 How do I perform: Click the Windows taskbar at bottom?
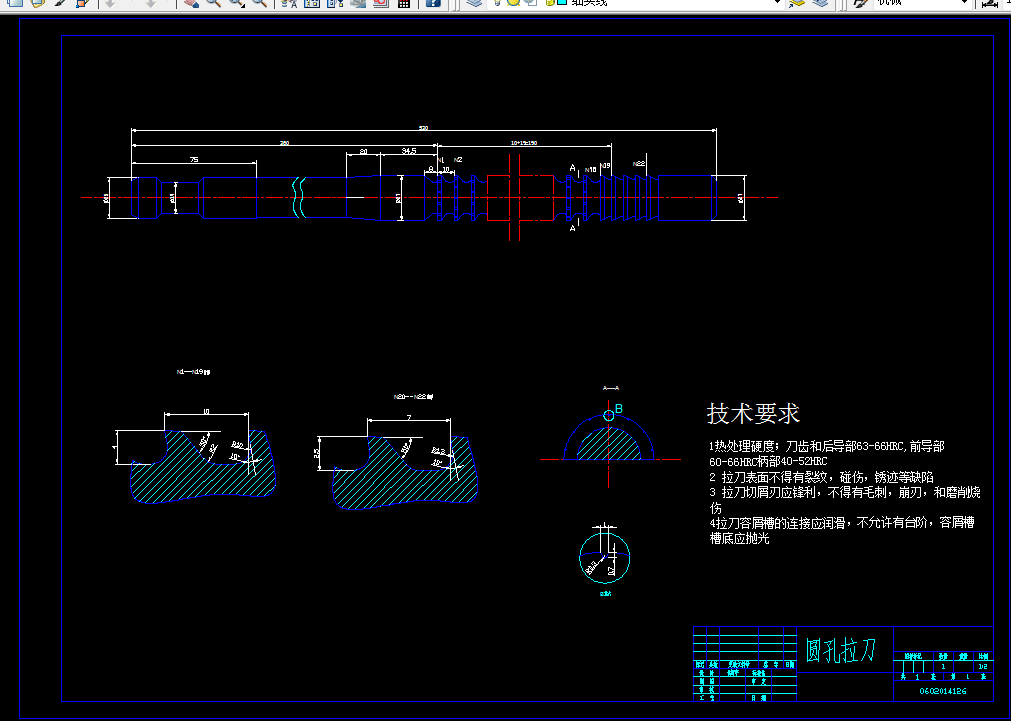[505, 716]
